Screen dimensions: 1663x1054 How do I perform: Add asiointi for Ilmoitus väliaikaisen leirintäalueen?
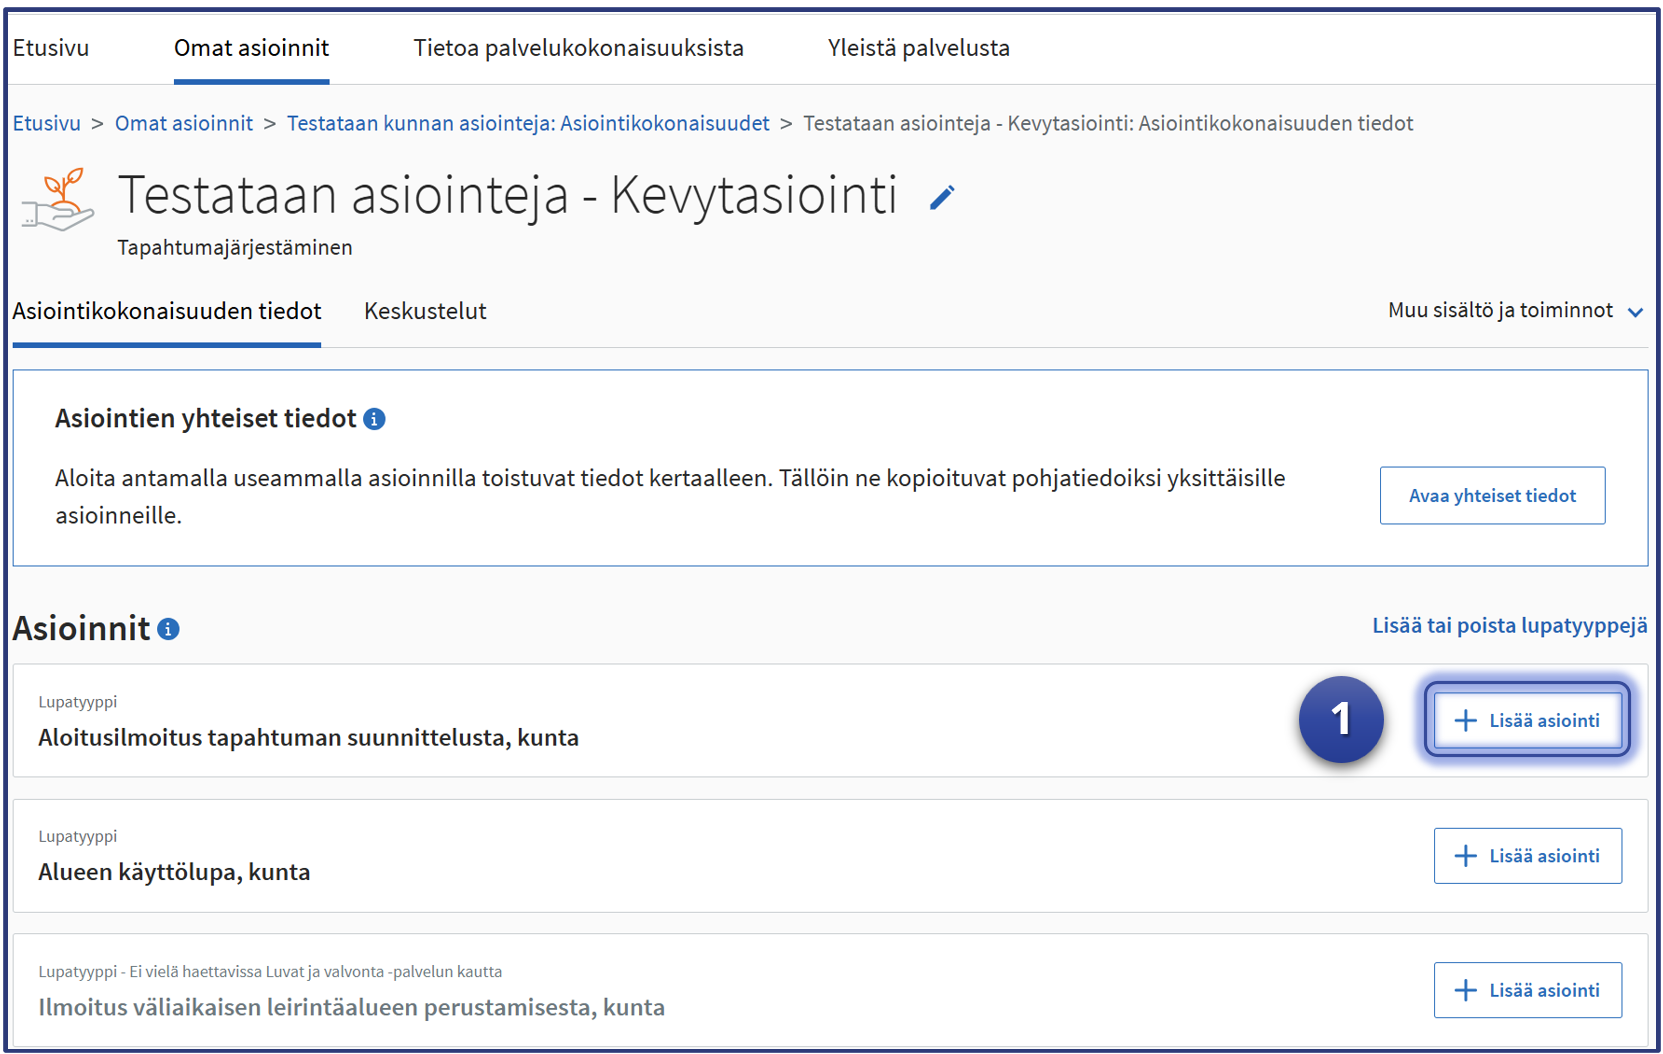[1527, 990]
